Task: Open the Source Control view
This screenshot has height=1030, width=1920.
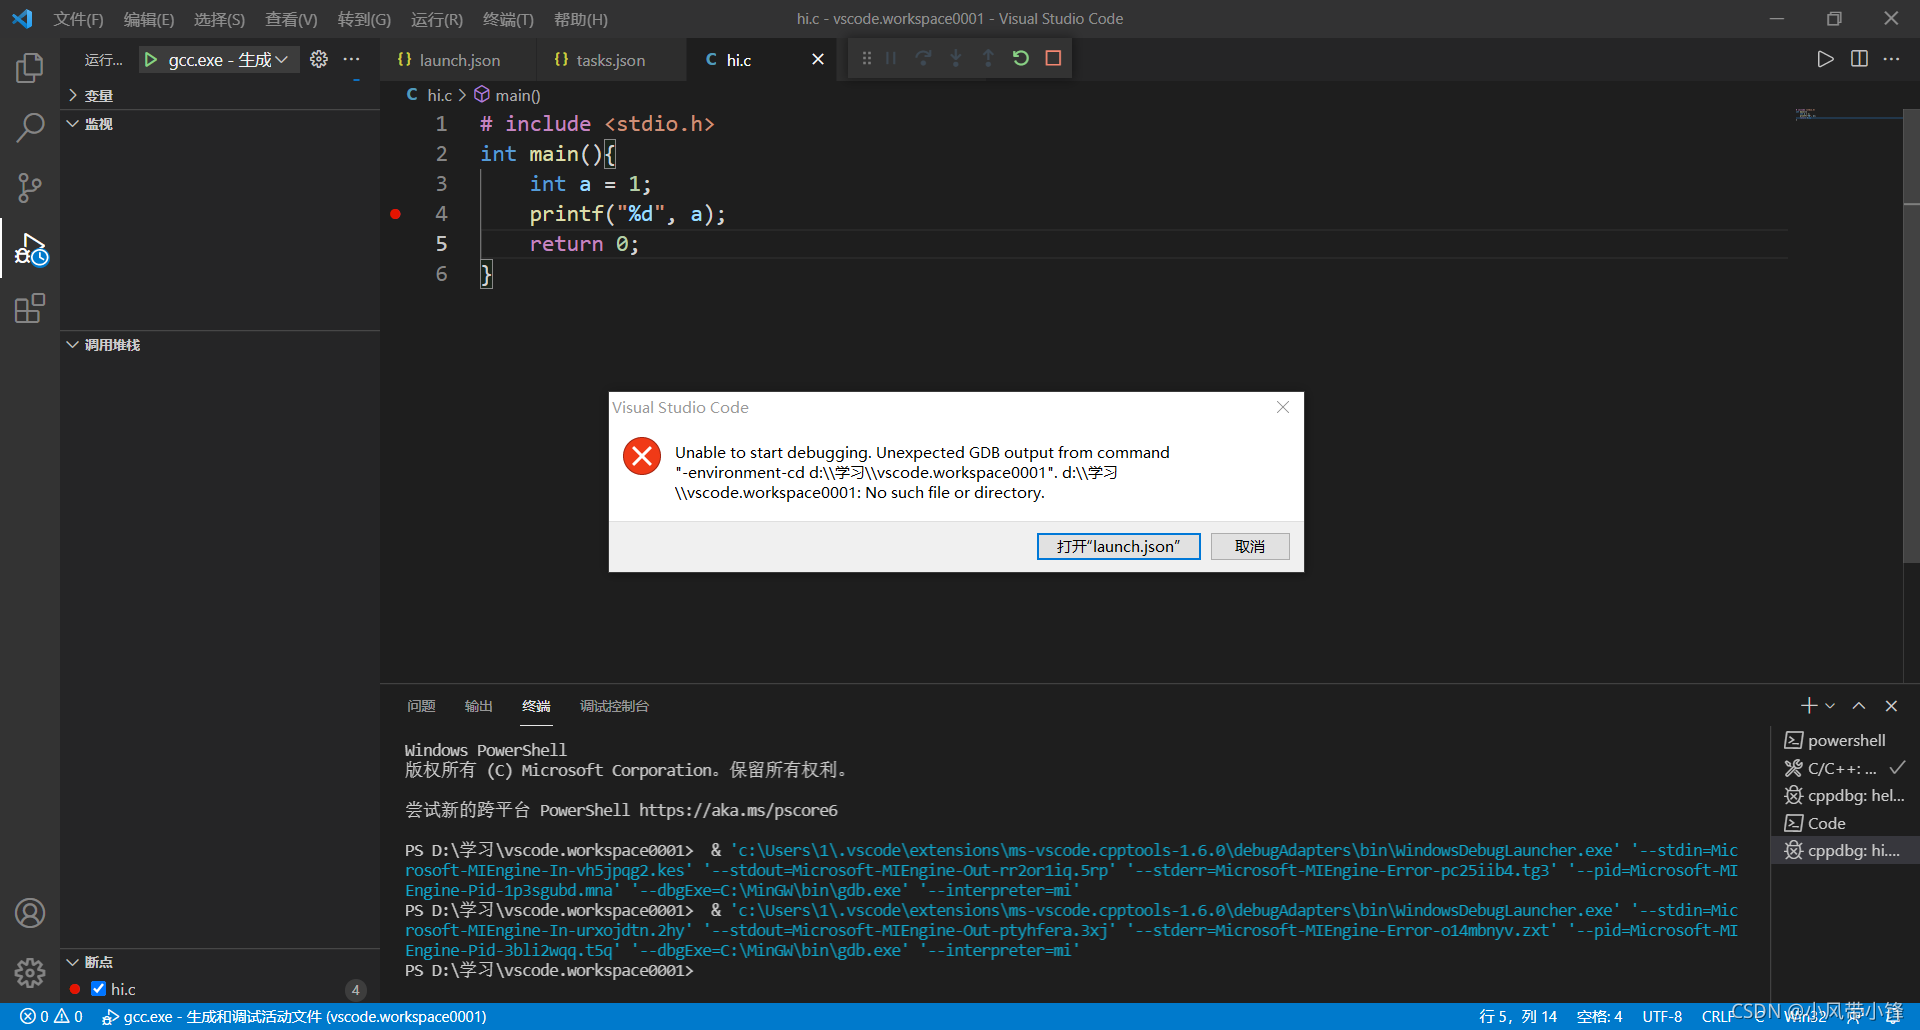Action: pyautogui.click(x=30, y=187)
